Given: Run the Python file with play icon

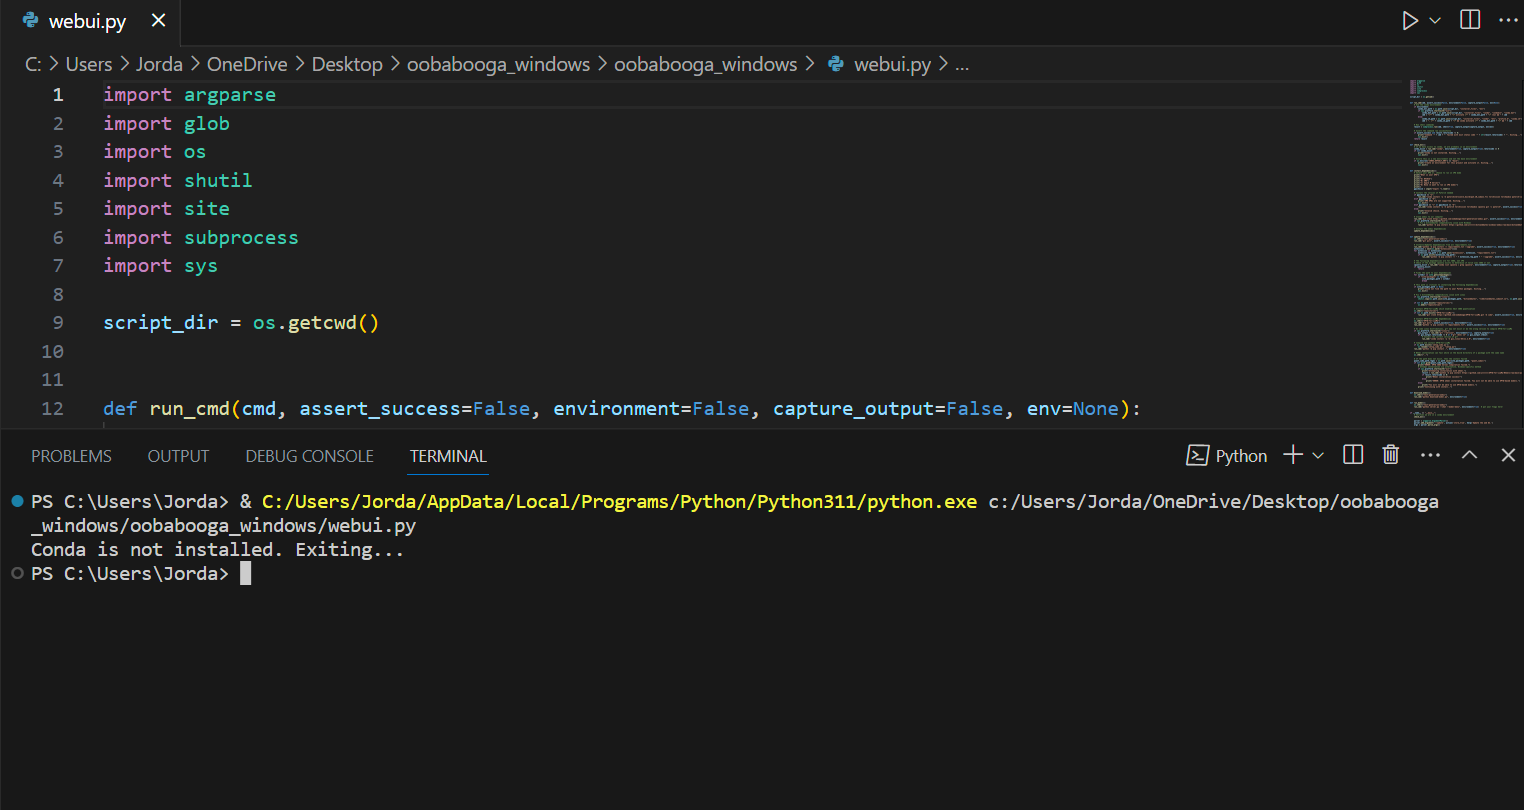Looking at the screenshot, I should 1410,21.
